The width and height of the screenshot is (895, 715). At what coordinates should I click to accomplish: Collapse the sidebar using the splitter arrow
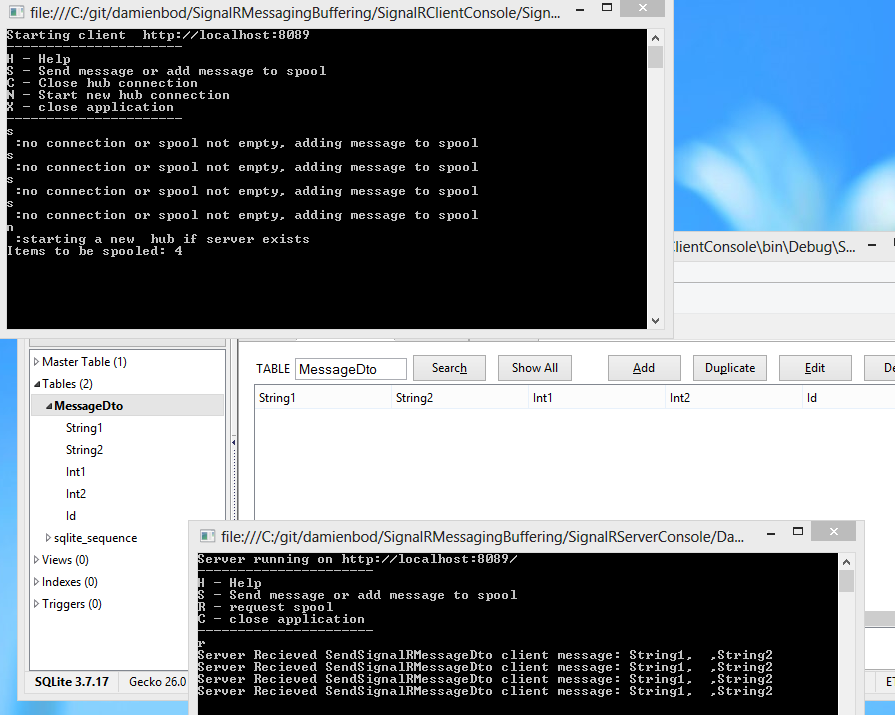click(x=233, y=442)
